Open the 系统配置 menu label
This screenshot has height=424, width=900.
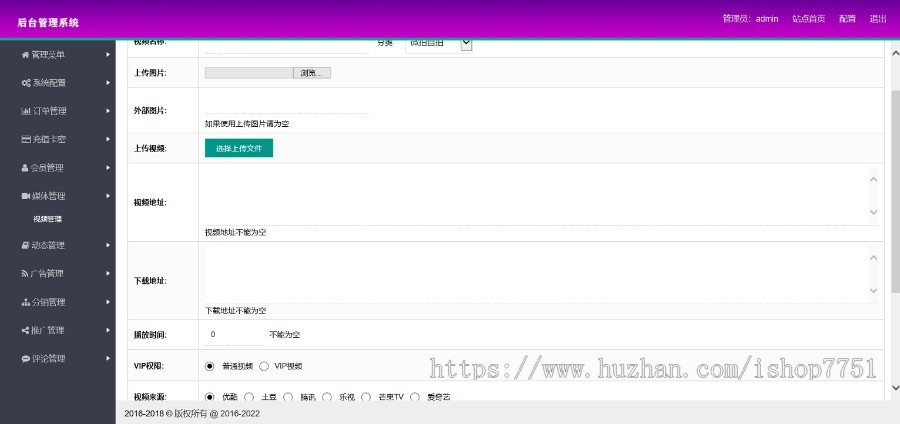coord(49,83)
